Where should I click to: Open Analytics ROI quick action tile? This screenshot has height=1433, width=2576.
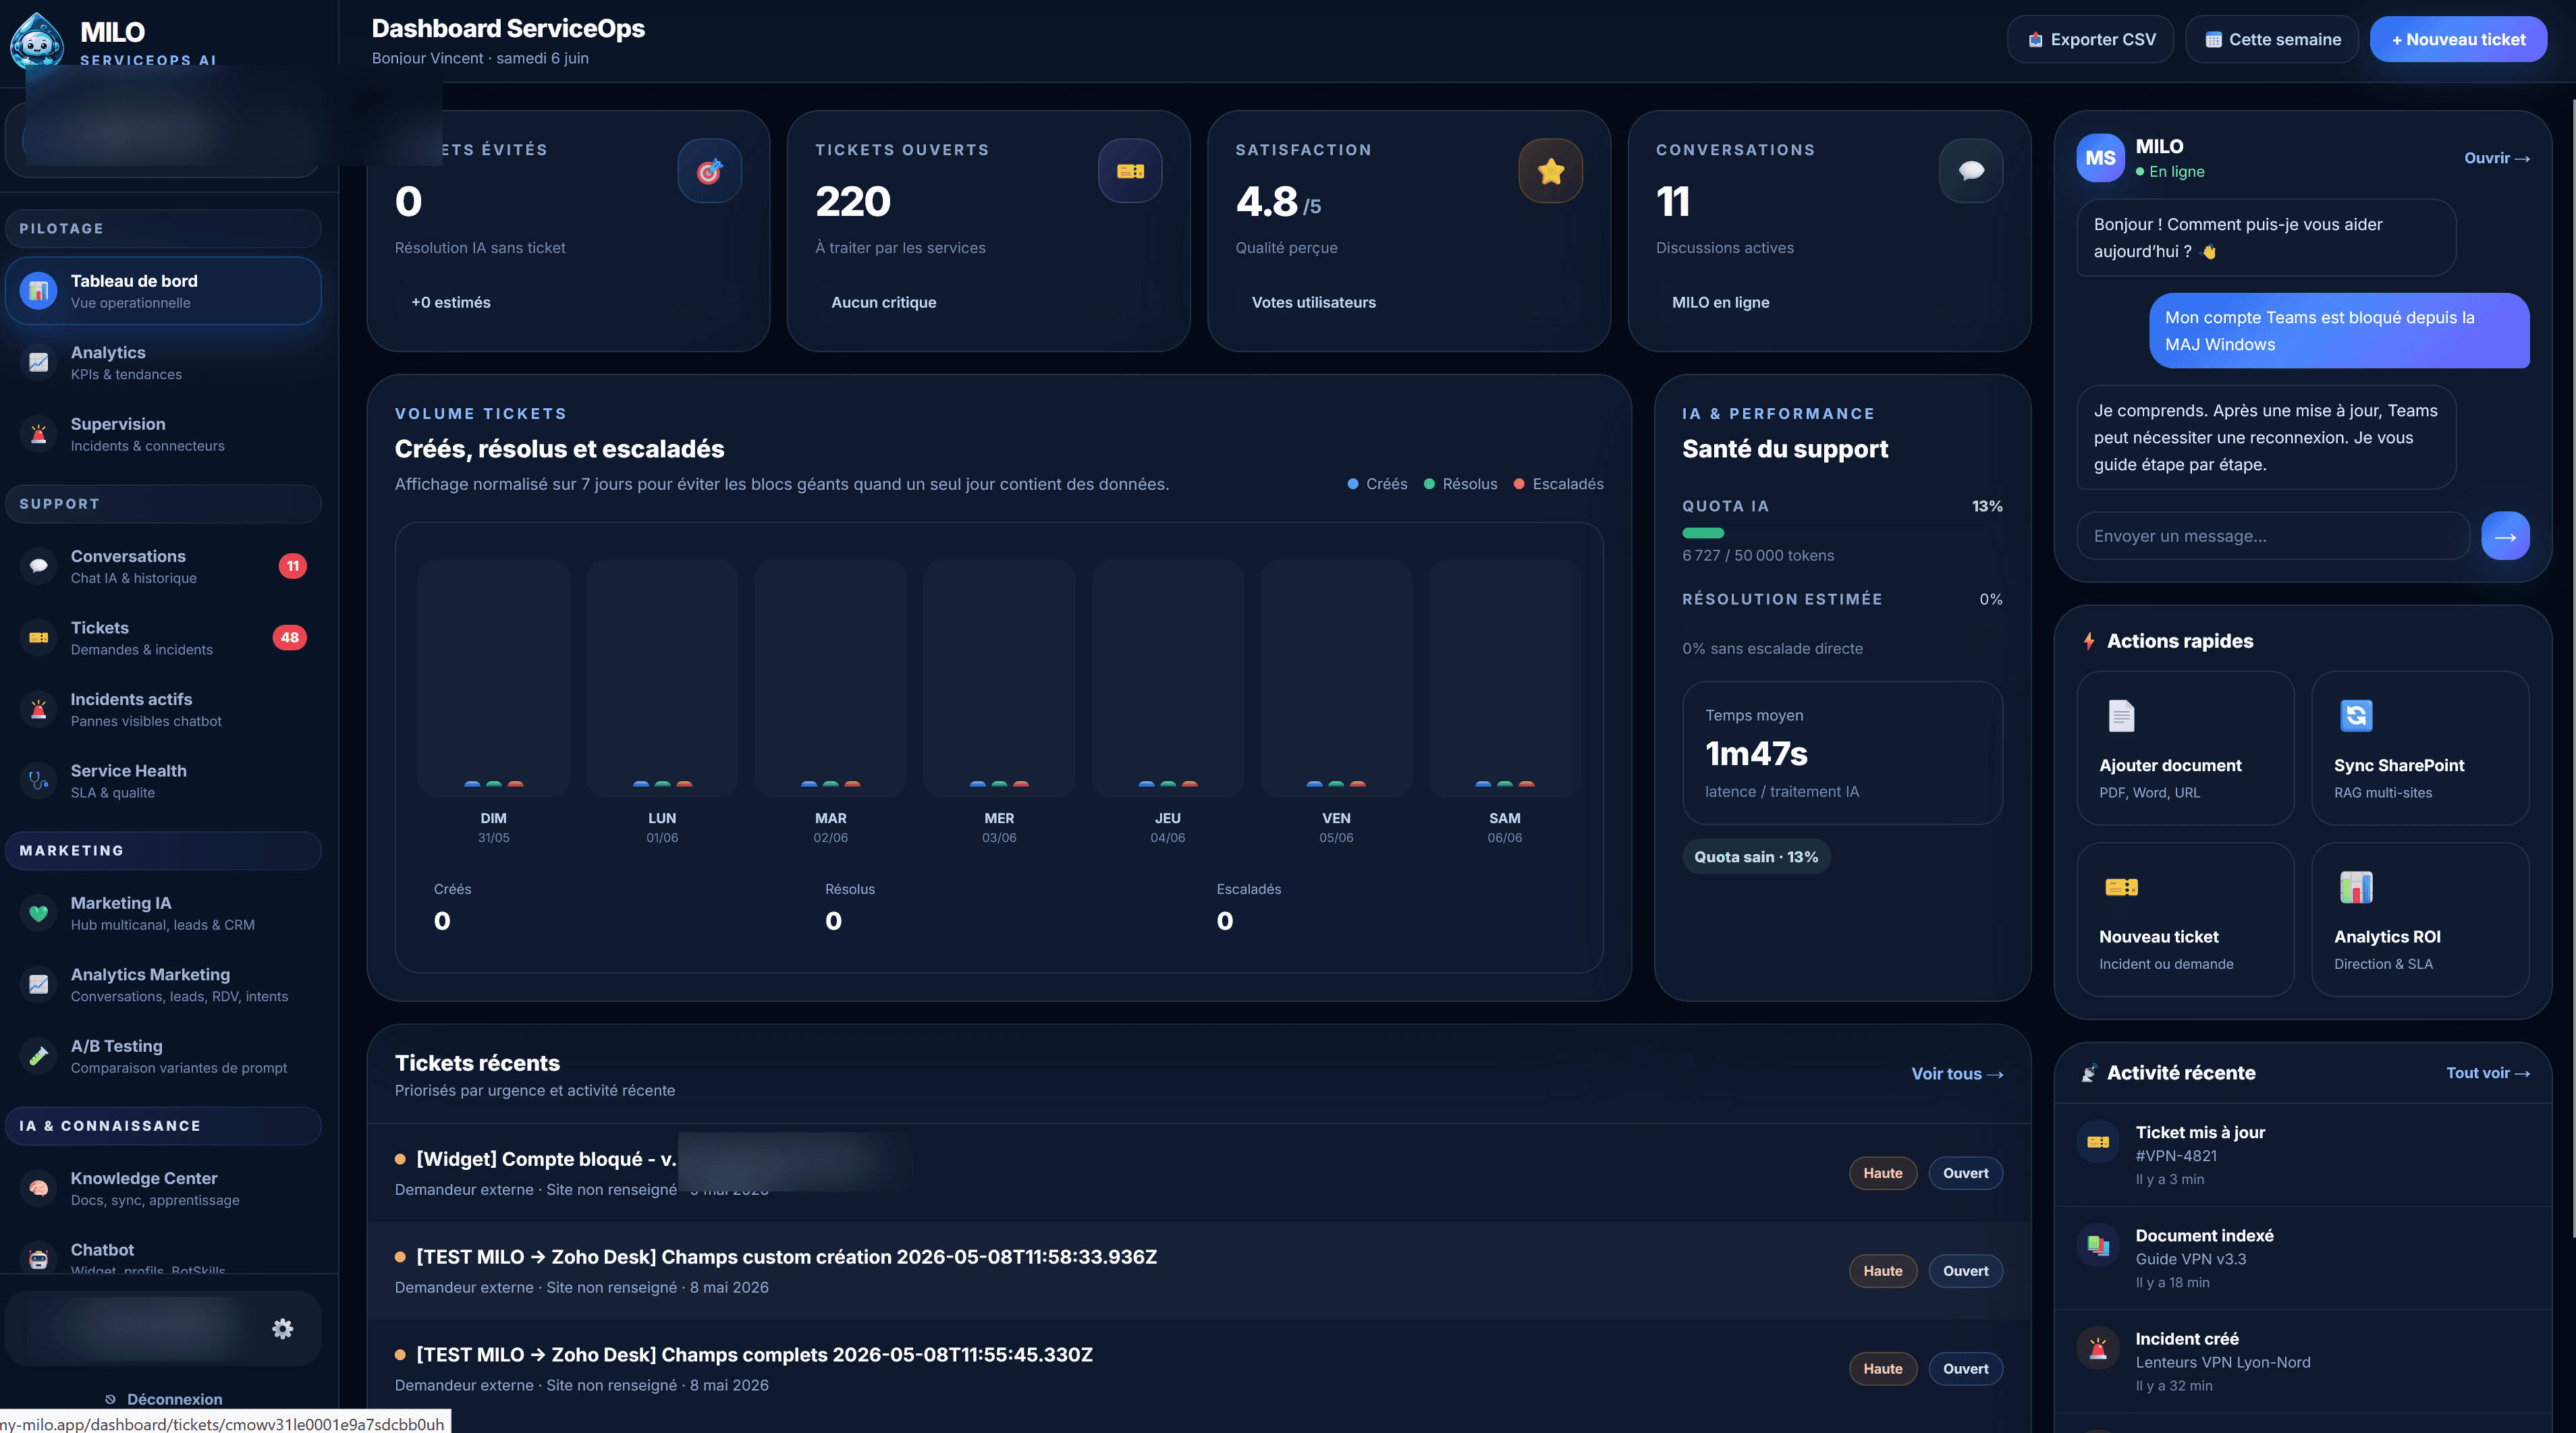point(2420,919)
